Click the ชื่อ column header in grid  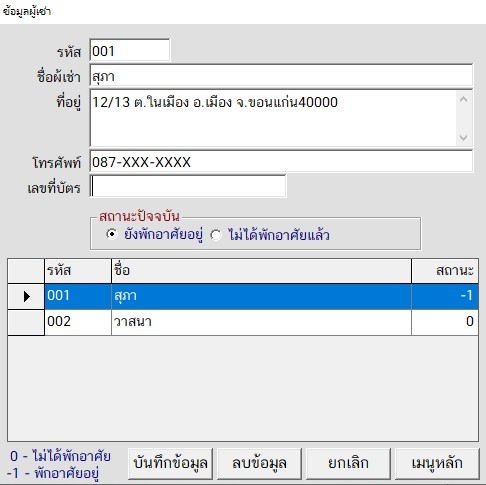pos(261,271)
